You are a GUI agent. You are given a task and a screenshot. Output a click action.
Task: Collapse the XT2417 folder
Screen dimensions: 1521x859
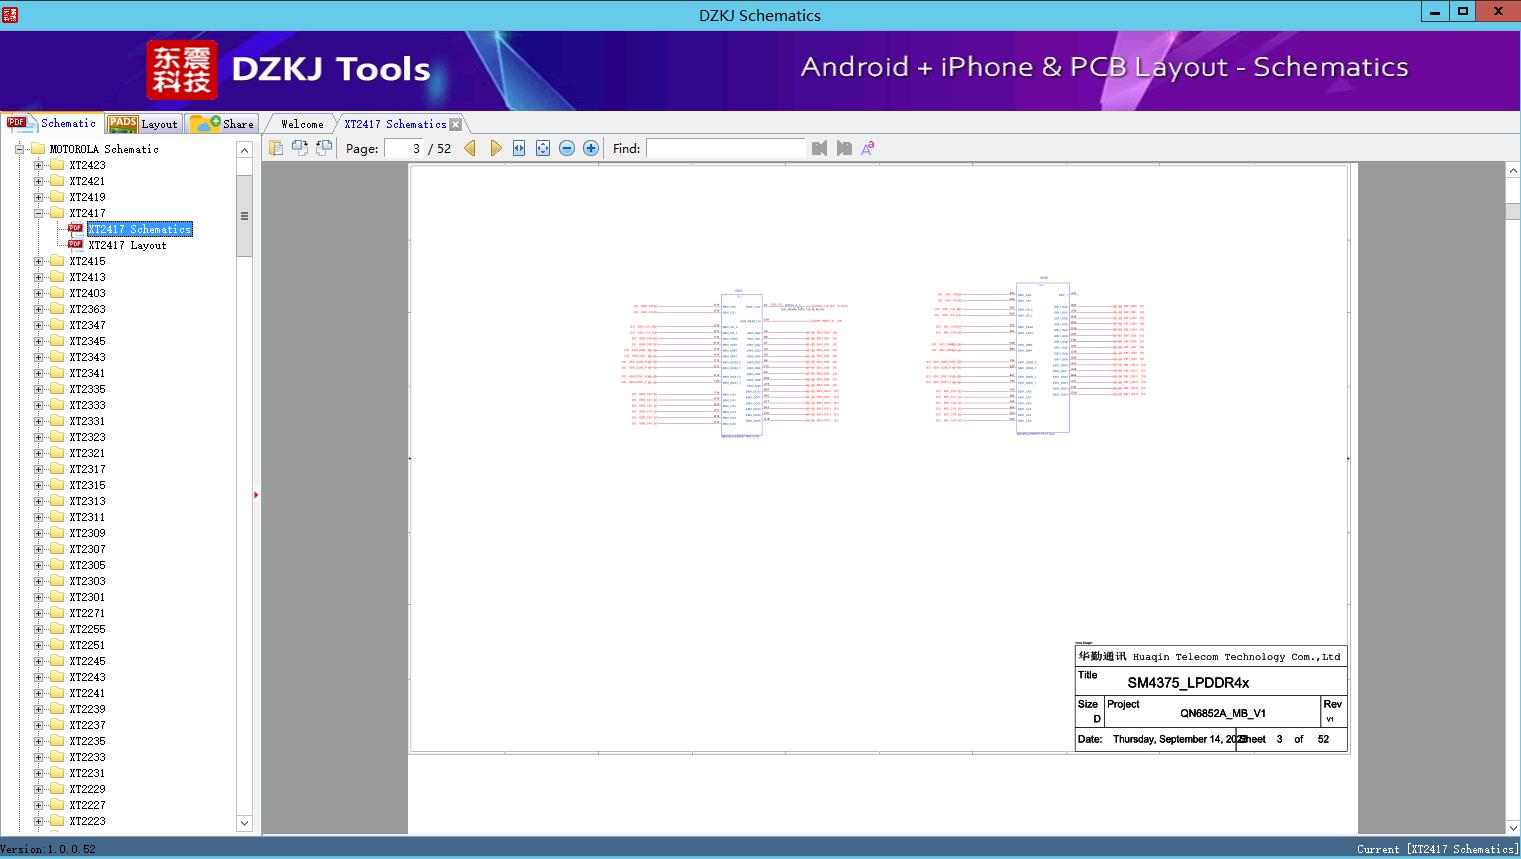tap(38, 213)
